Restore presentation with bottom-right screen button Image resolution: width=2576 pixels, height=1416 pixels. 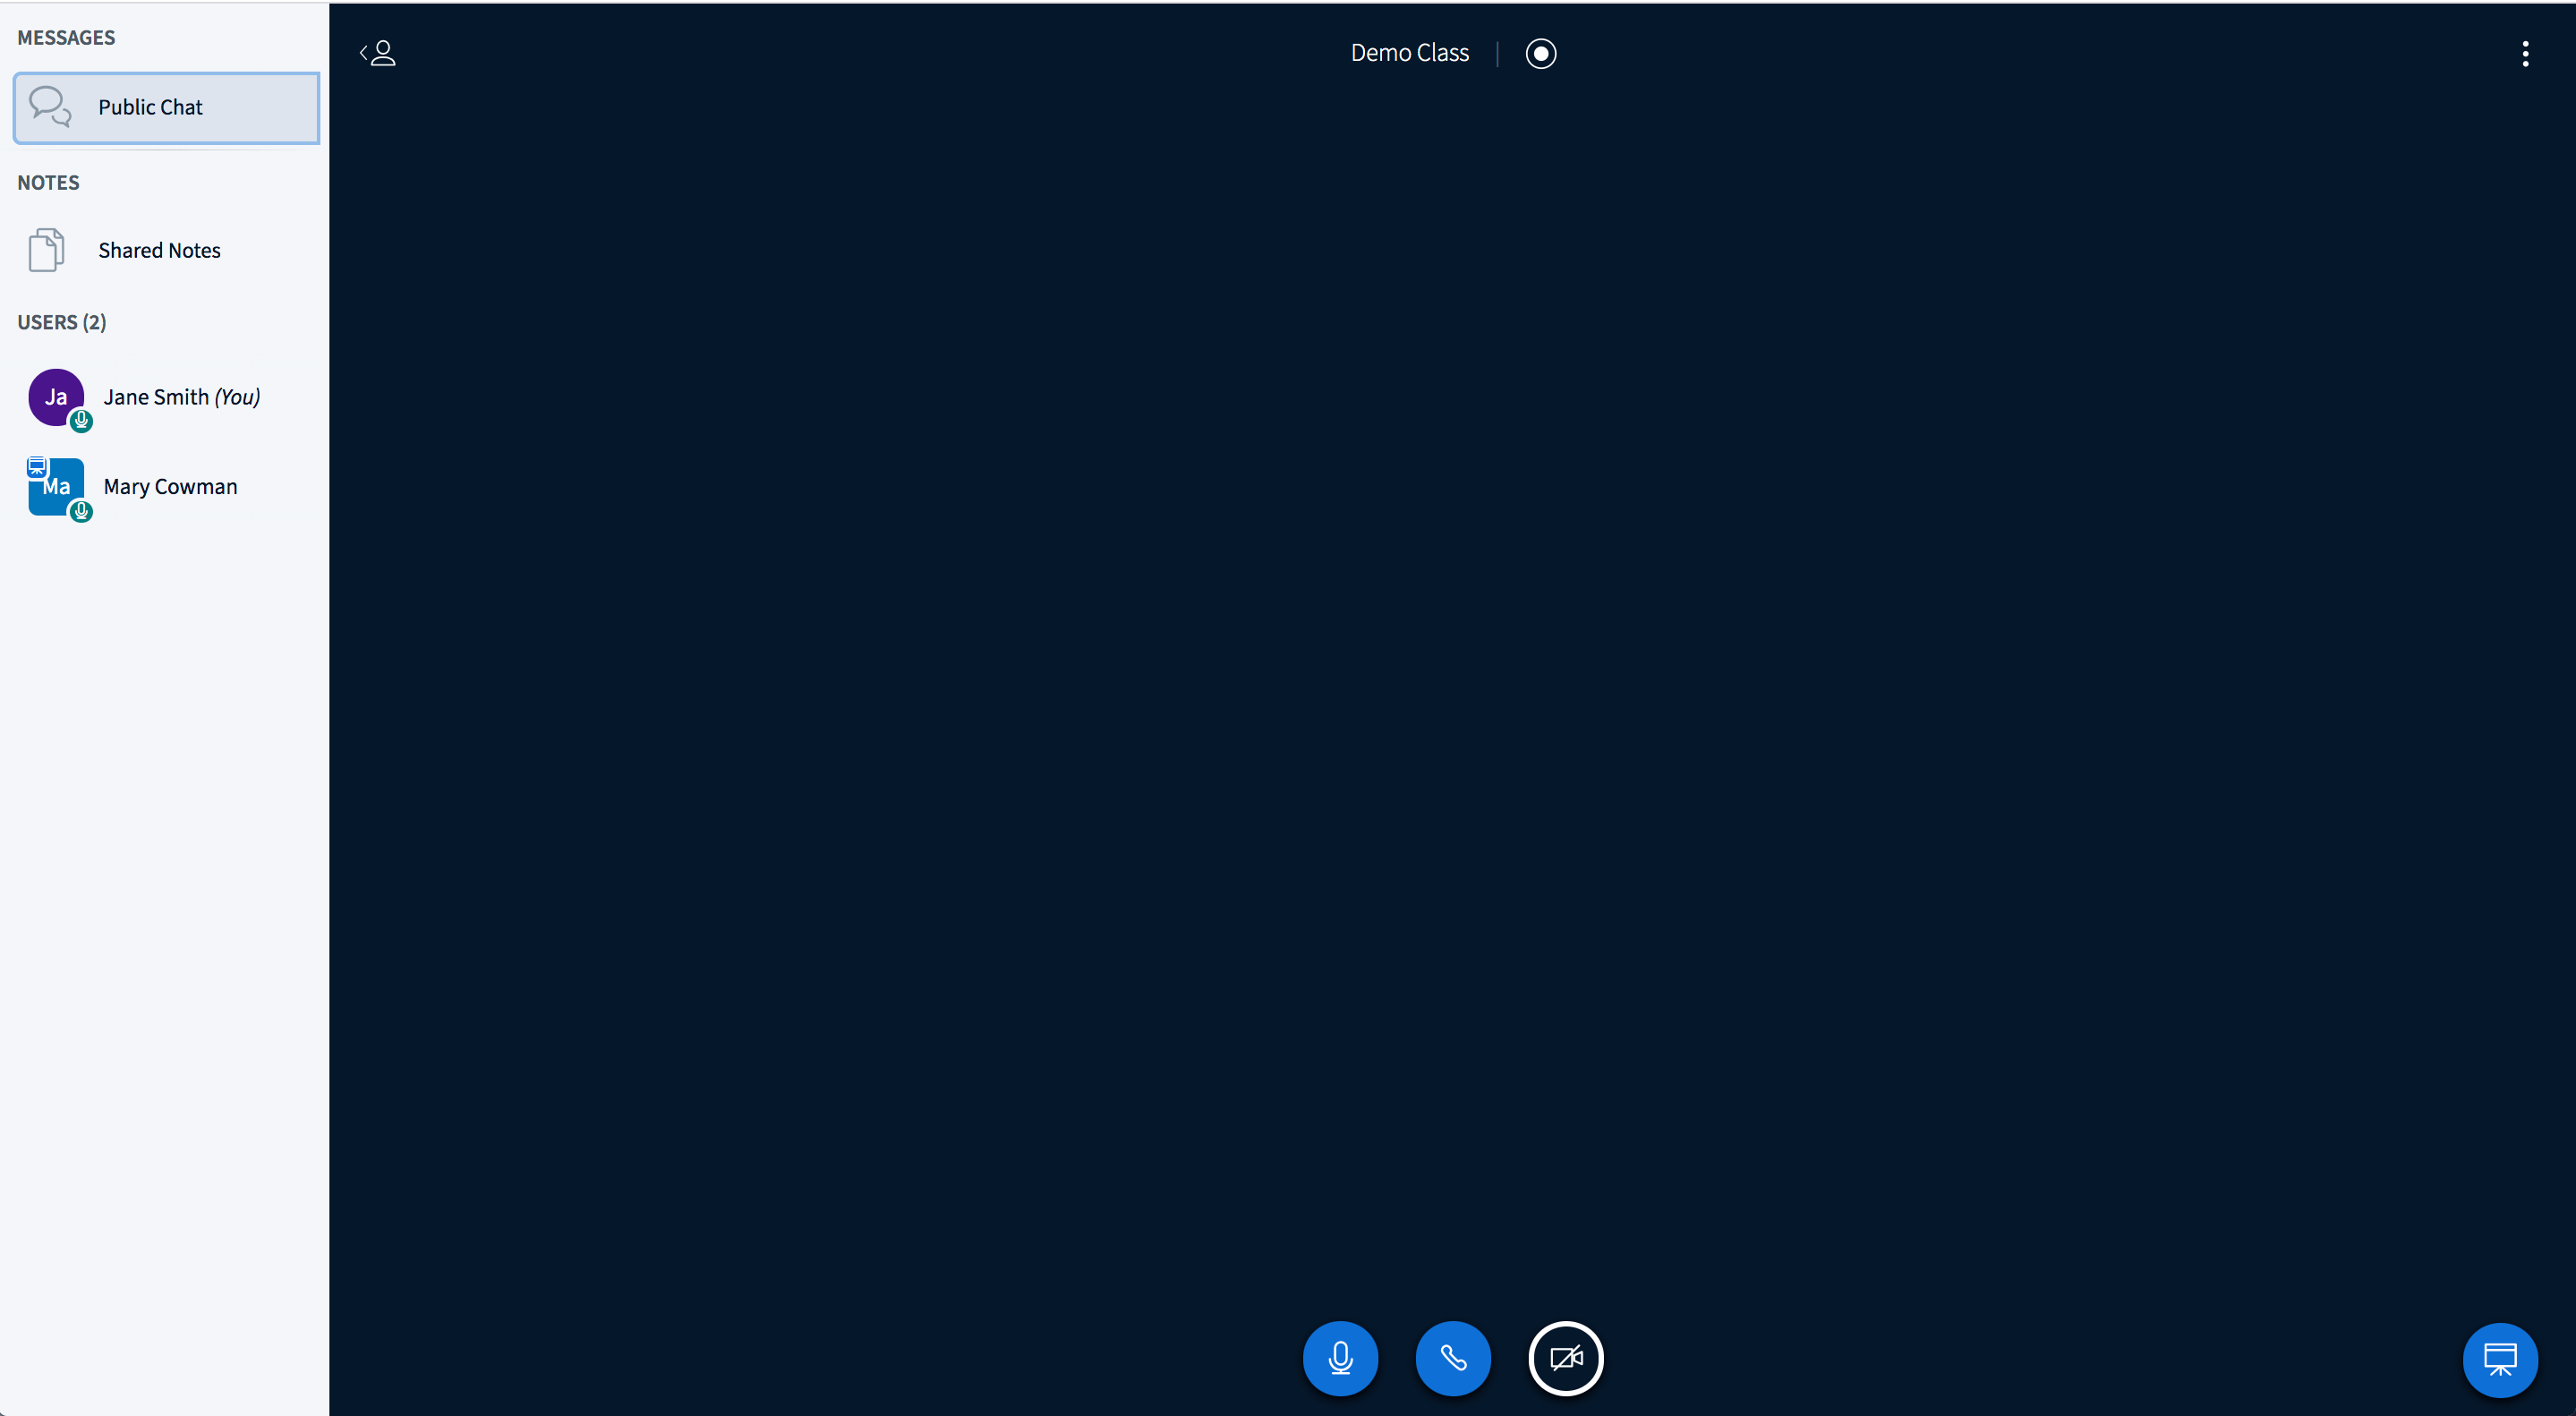coord(2499,1359)
